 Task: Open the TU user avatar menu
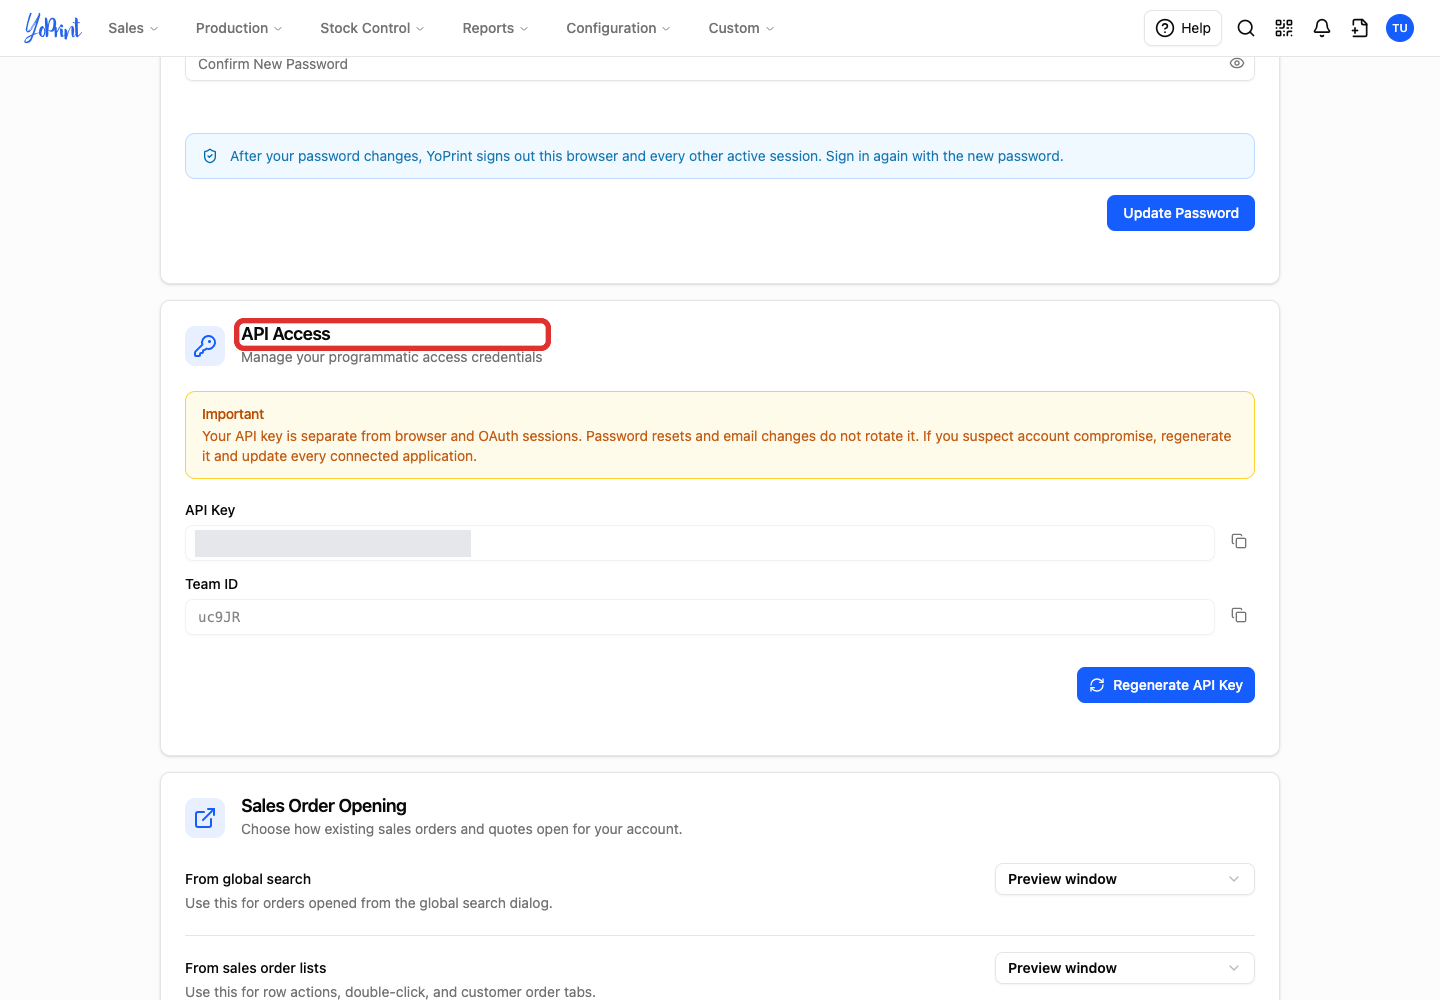1400,28
